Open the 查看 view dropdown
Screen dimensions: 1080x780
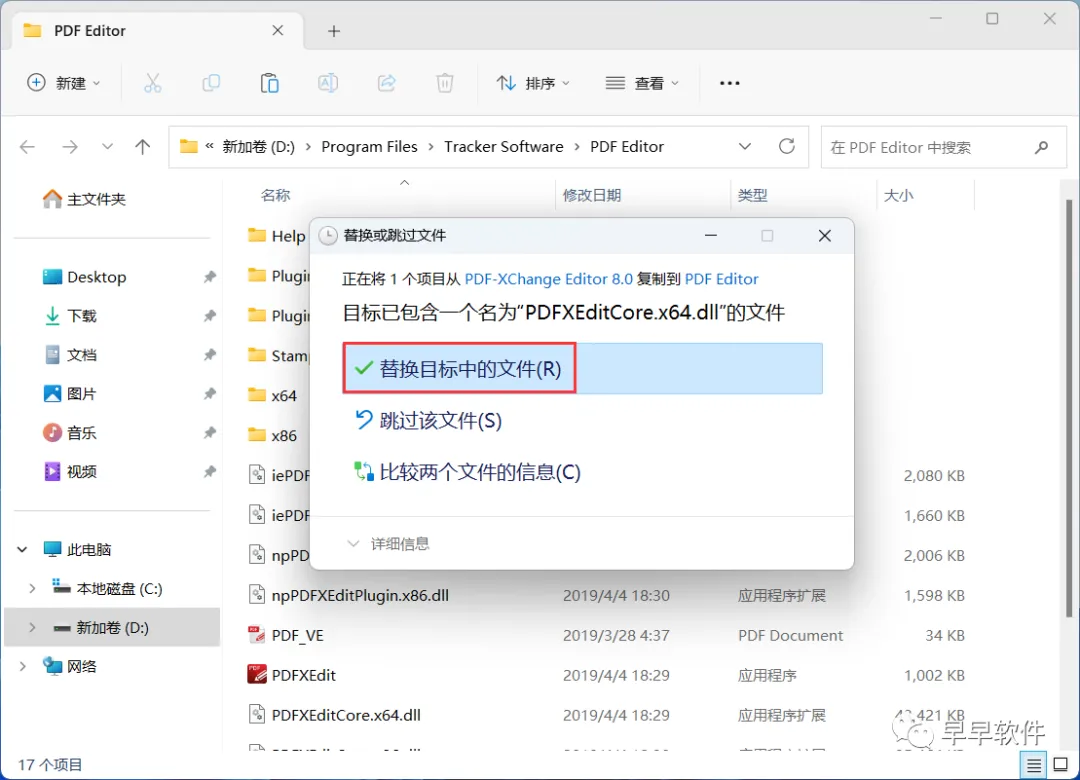pos(642,83)
